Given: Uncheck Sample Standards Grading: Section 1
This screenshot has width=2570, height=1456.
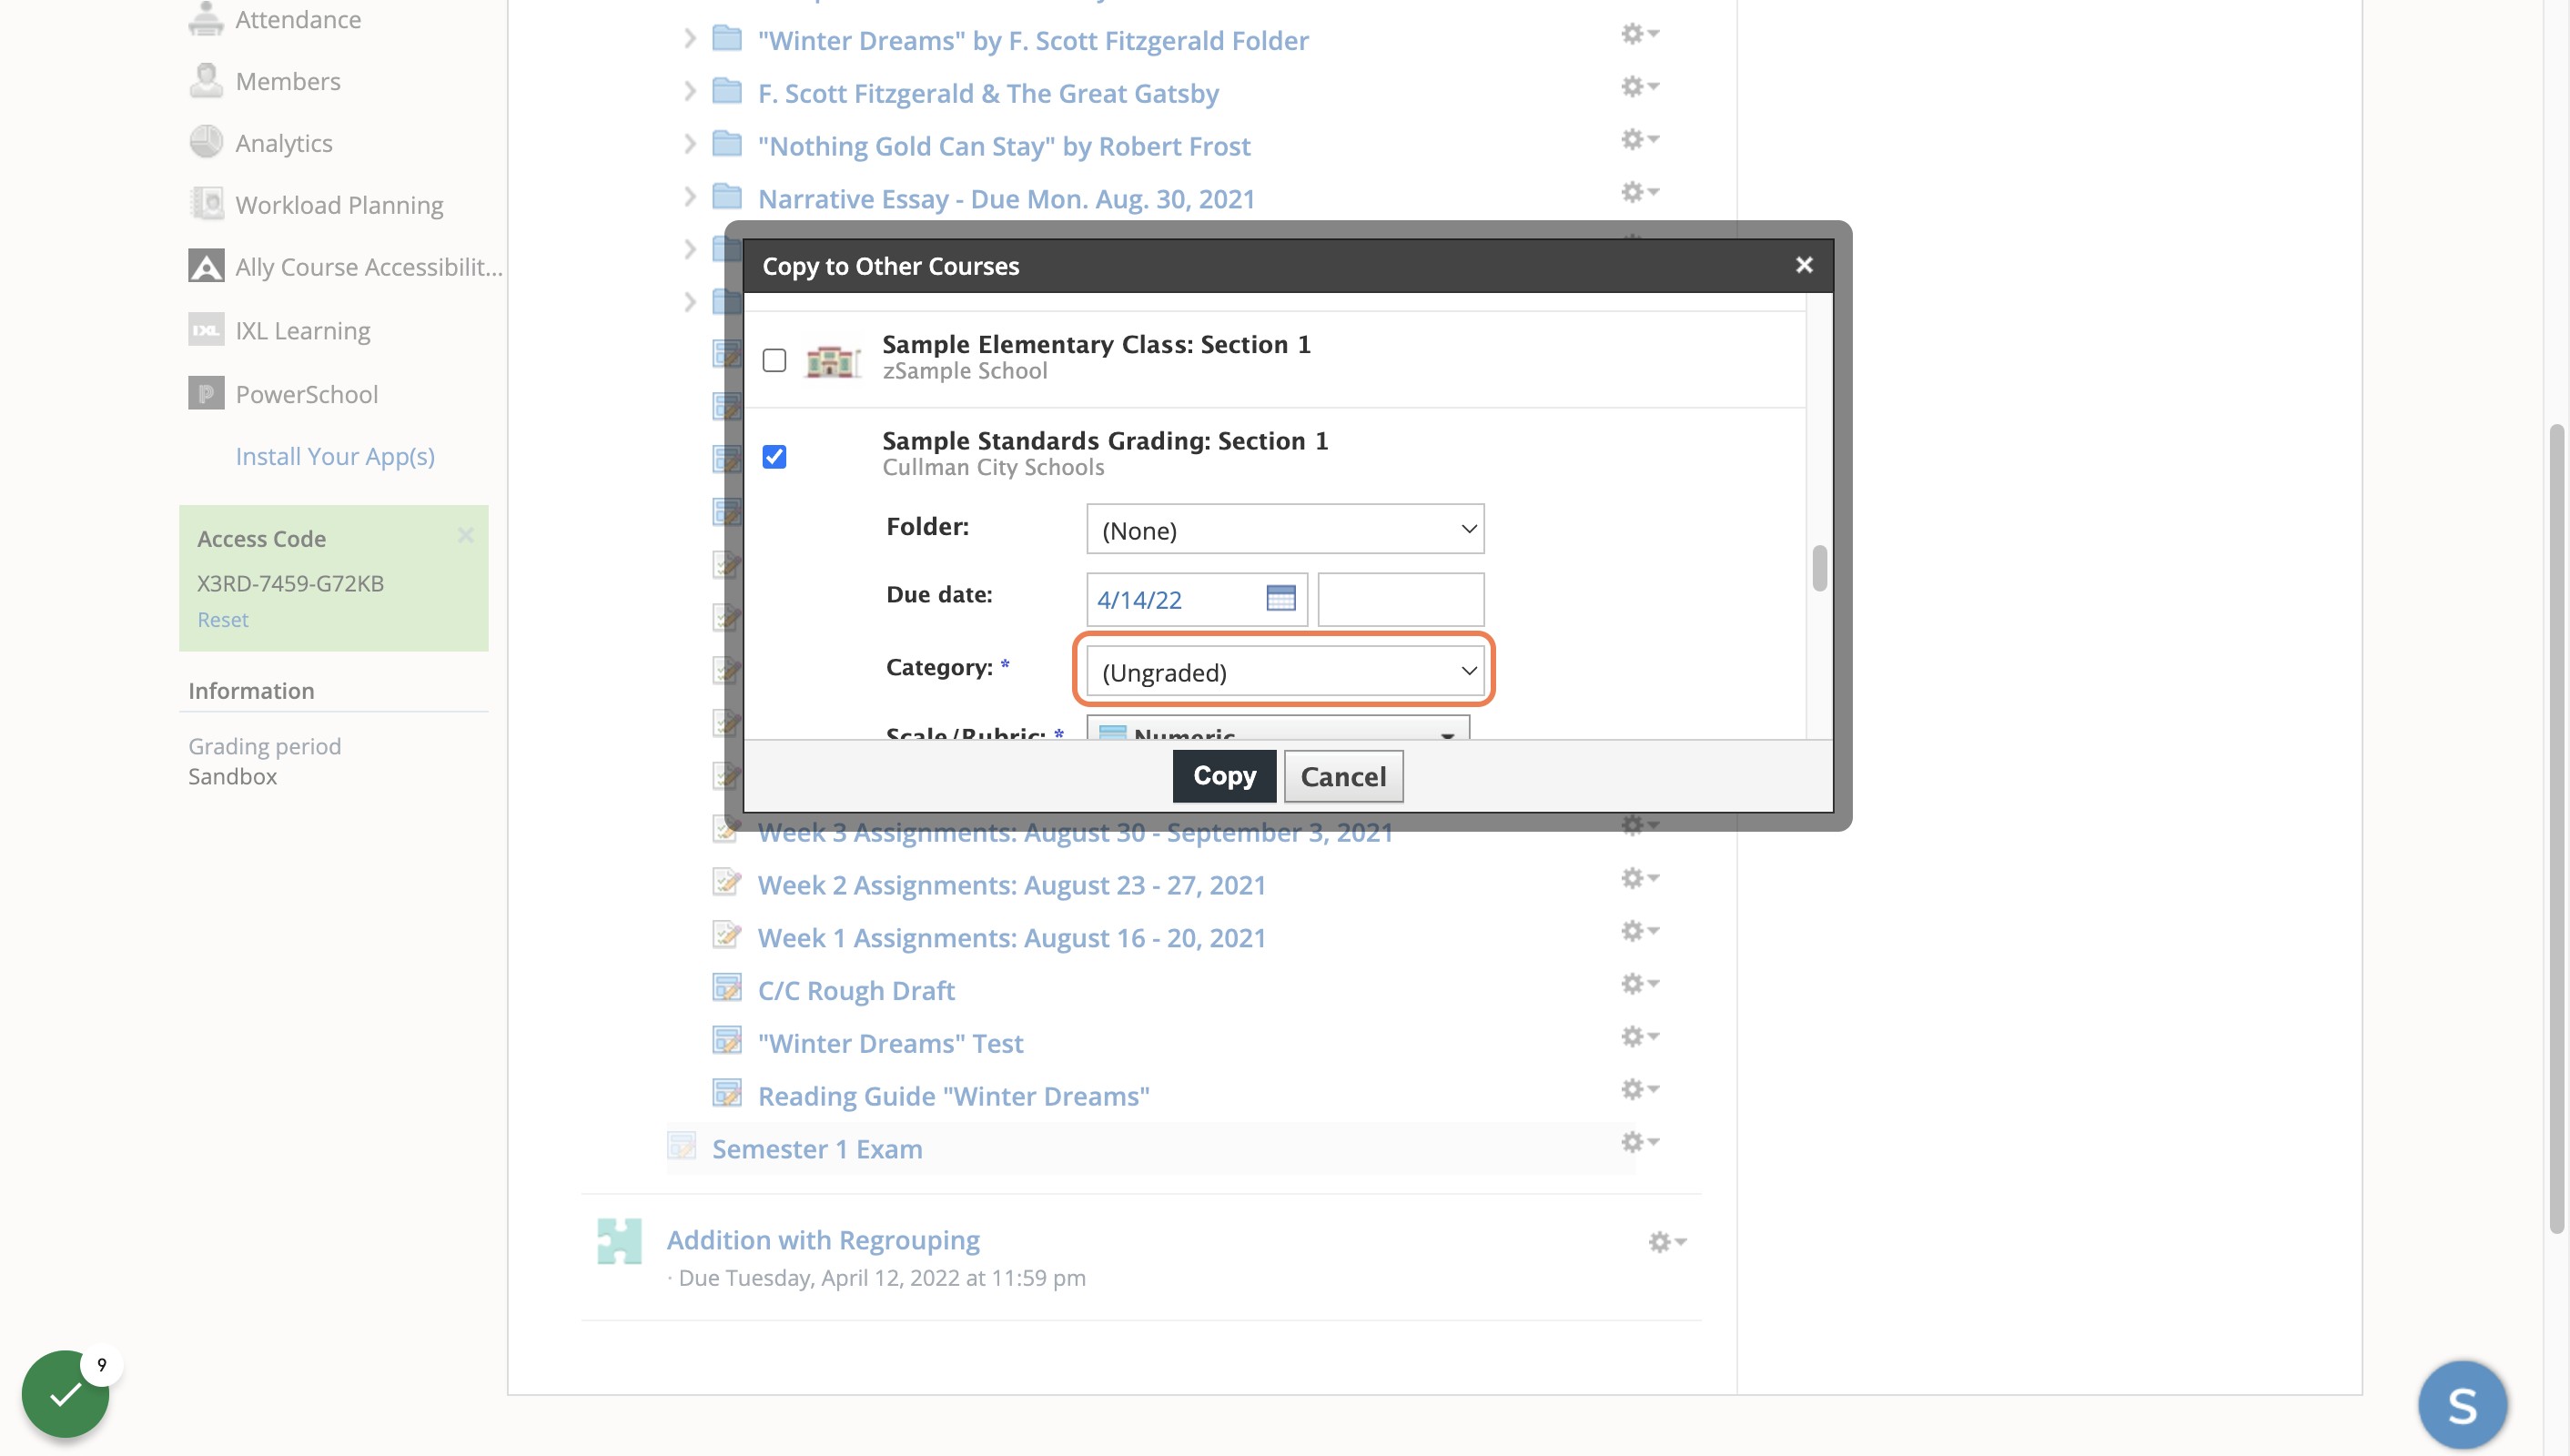Looking at the screenshot, I should click(774, 457).
